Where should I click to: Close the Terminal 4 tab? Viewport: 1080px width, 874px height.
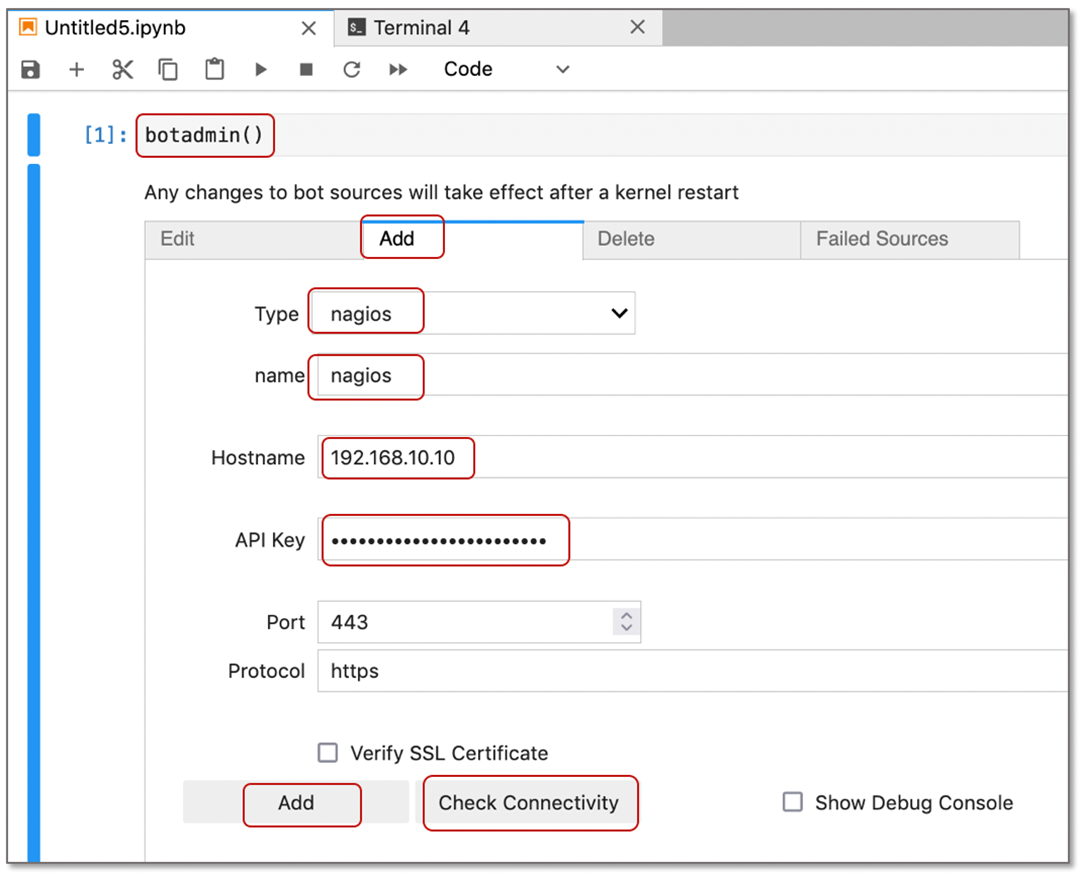coord(637,28)
